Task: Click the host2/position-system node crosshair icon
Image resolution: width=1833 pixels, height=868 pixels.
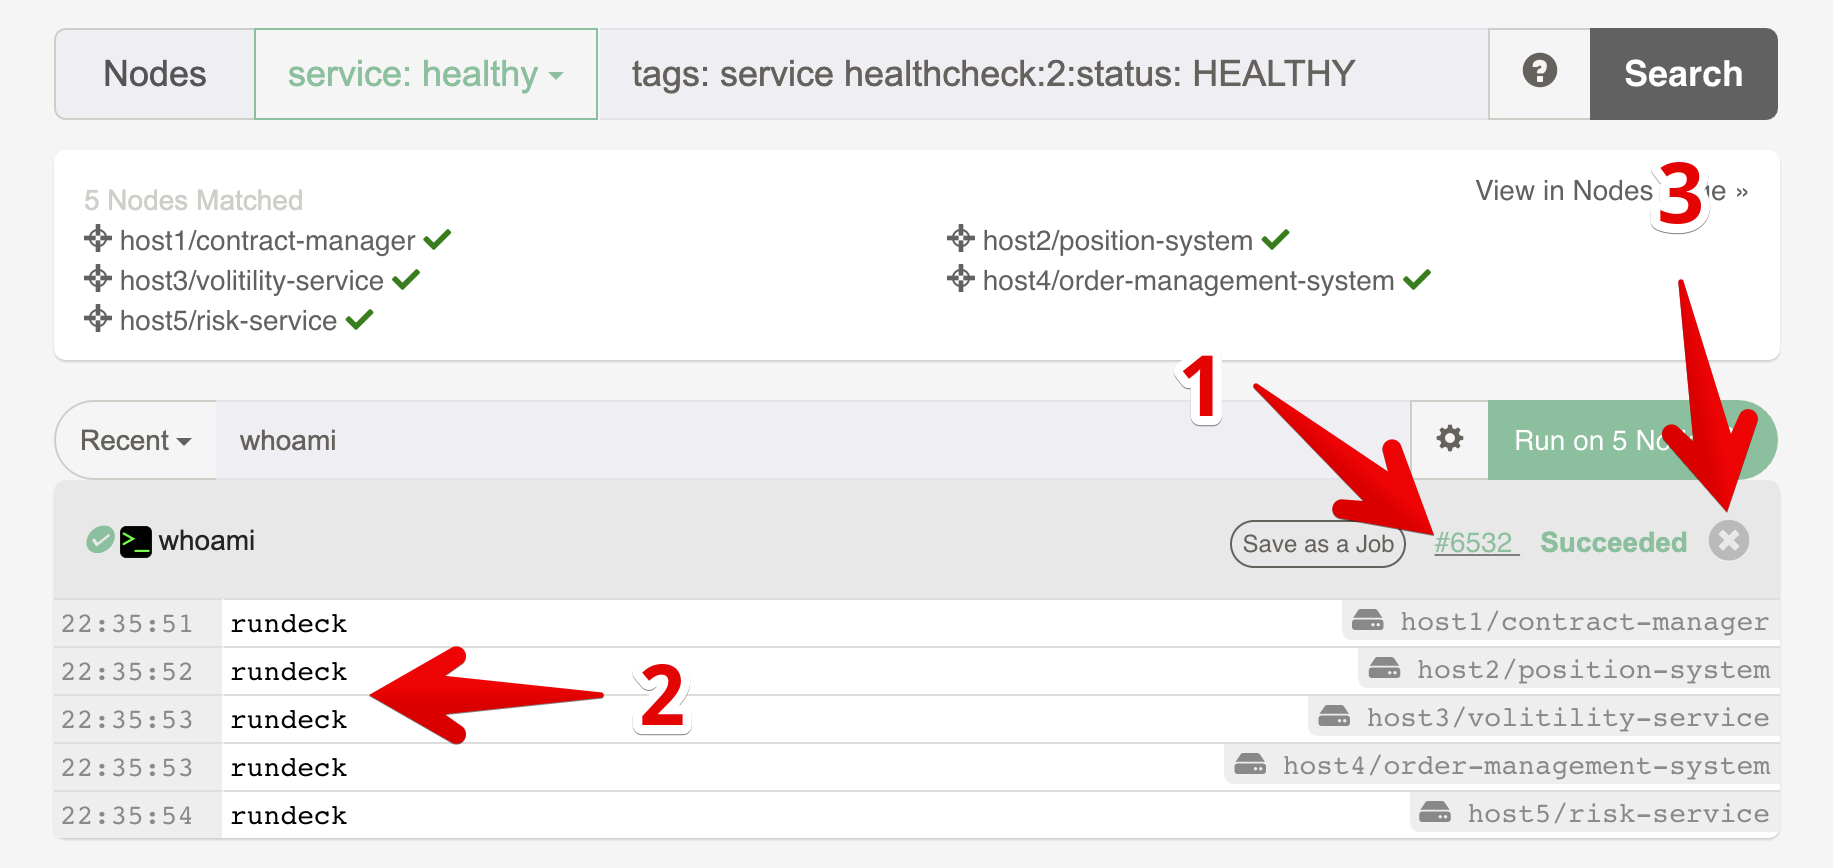Action: [x=961, y=239]
